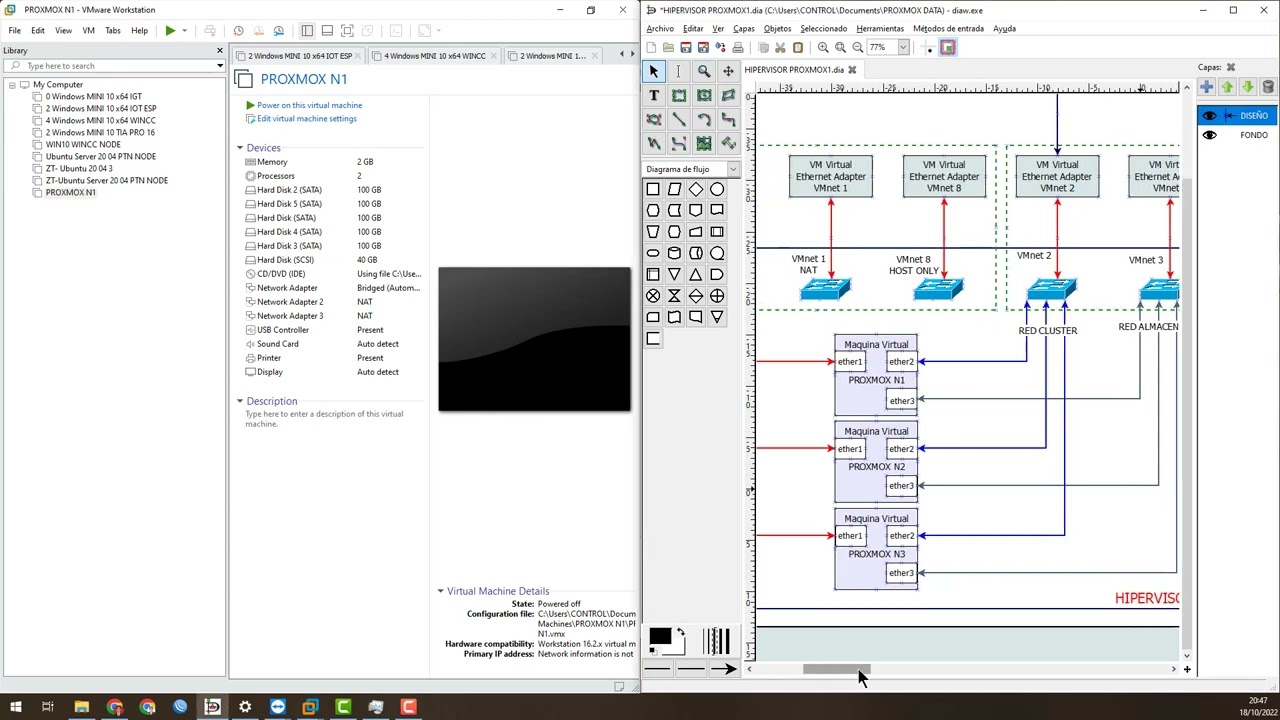Add new layer in Dia Capas panel
This screenshot has width=1280, height=720.
(1207, 88)
